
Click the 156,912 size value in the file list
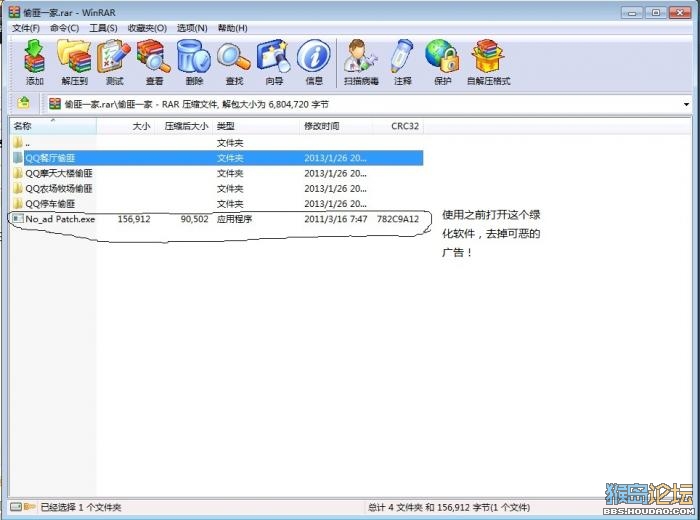point(134,219)
